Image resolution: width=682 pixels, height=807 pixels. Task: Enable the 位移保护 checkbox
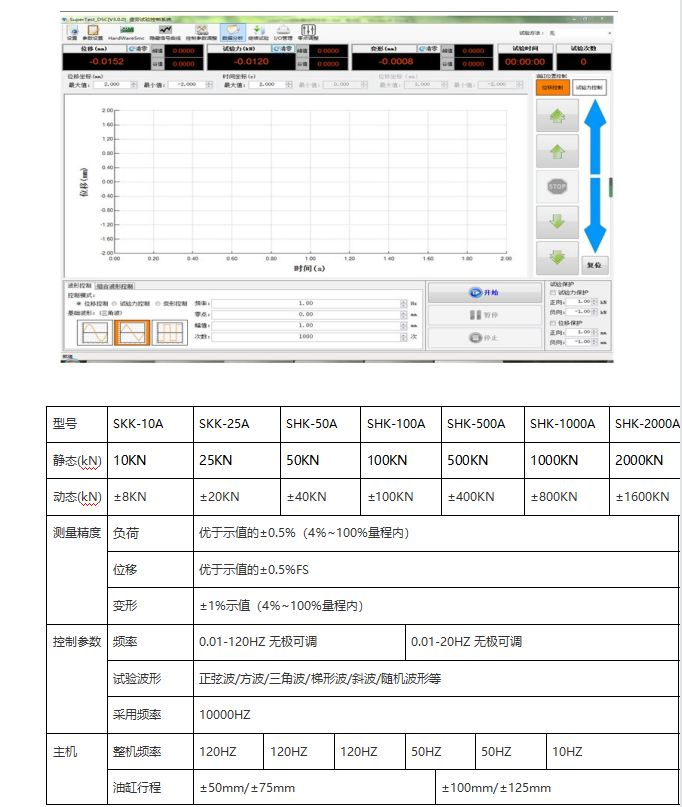[x=553, y=324]
